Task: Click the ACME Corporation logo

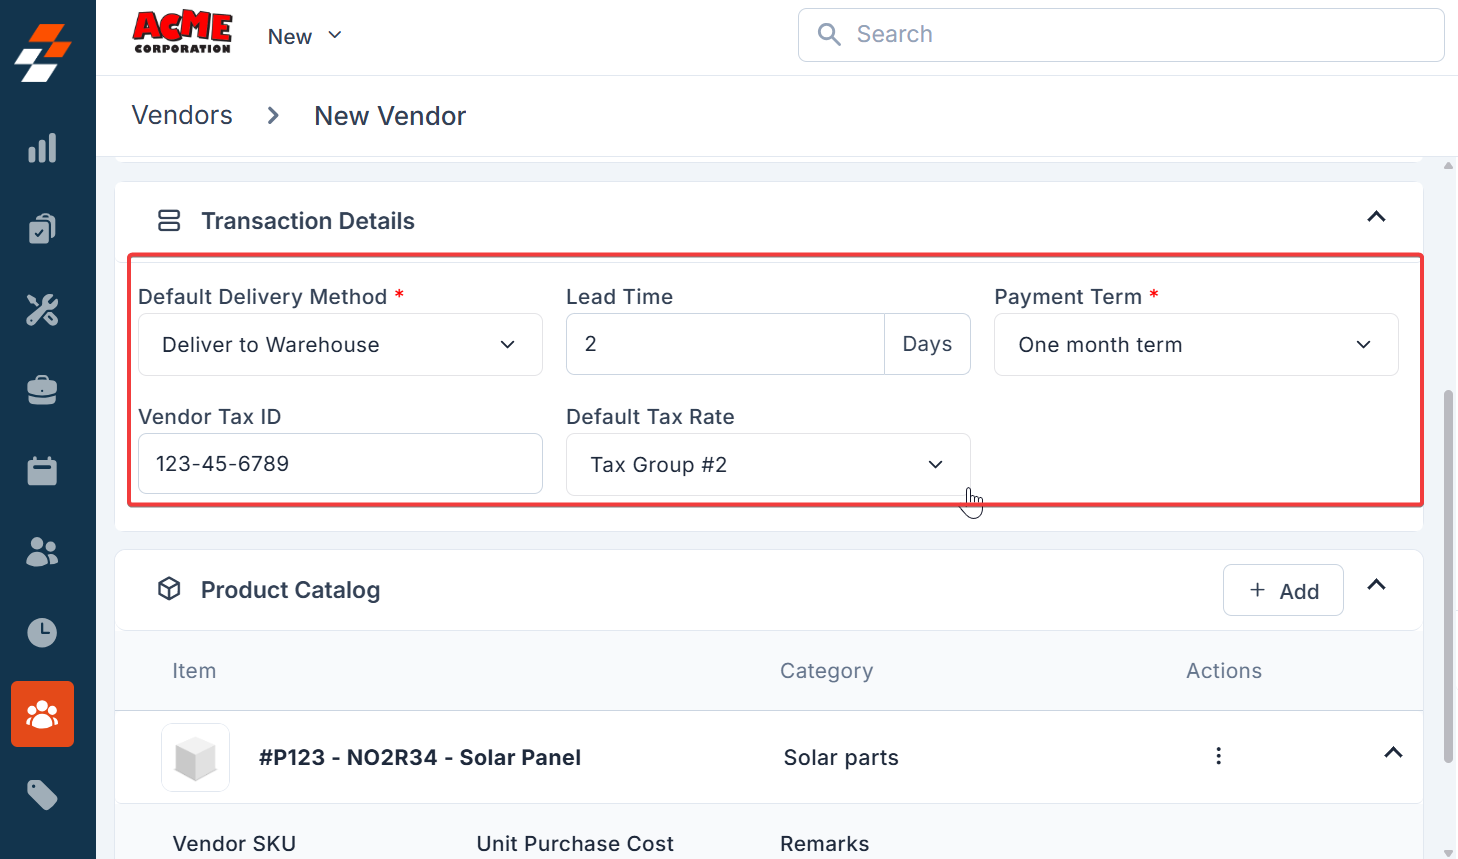Action: pos(182,33)
